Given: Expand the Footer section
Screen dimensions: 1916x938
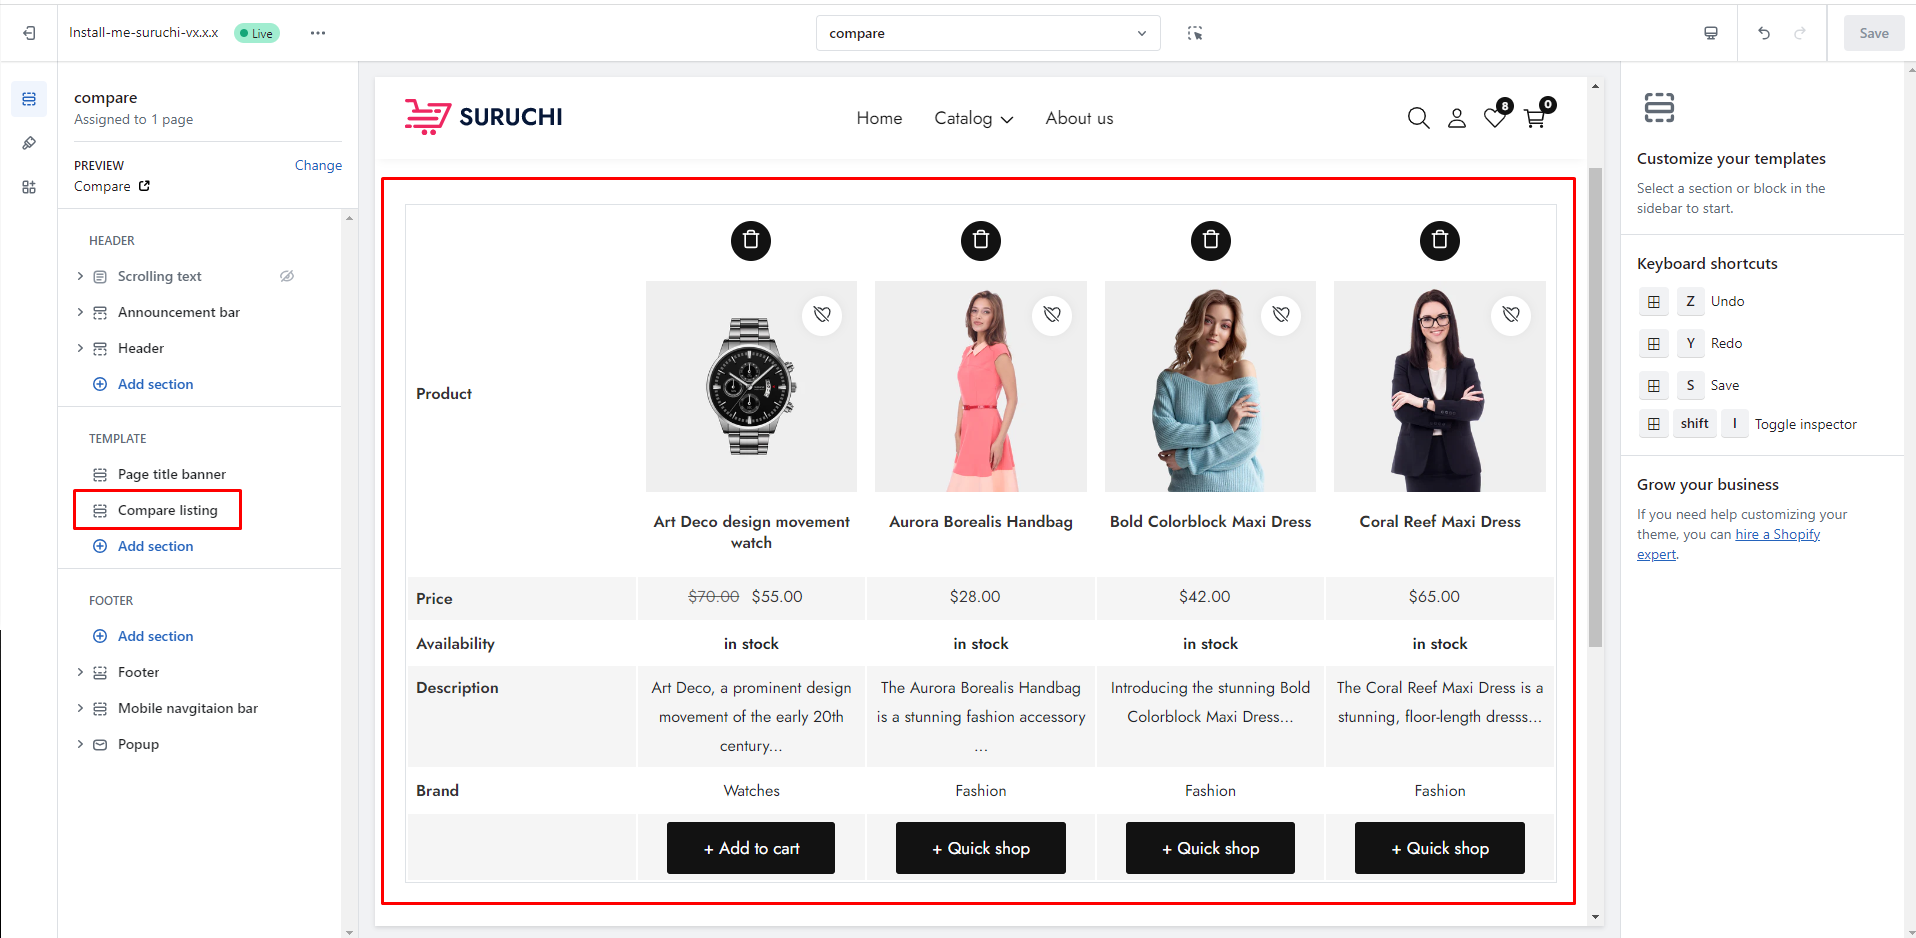Looking at the screenshot, I should point(80,672).
